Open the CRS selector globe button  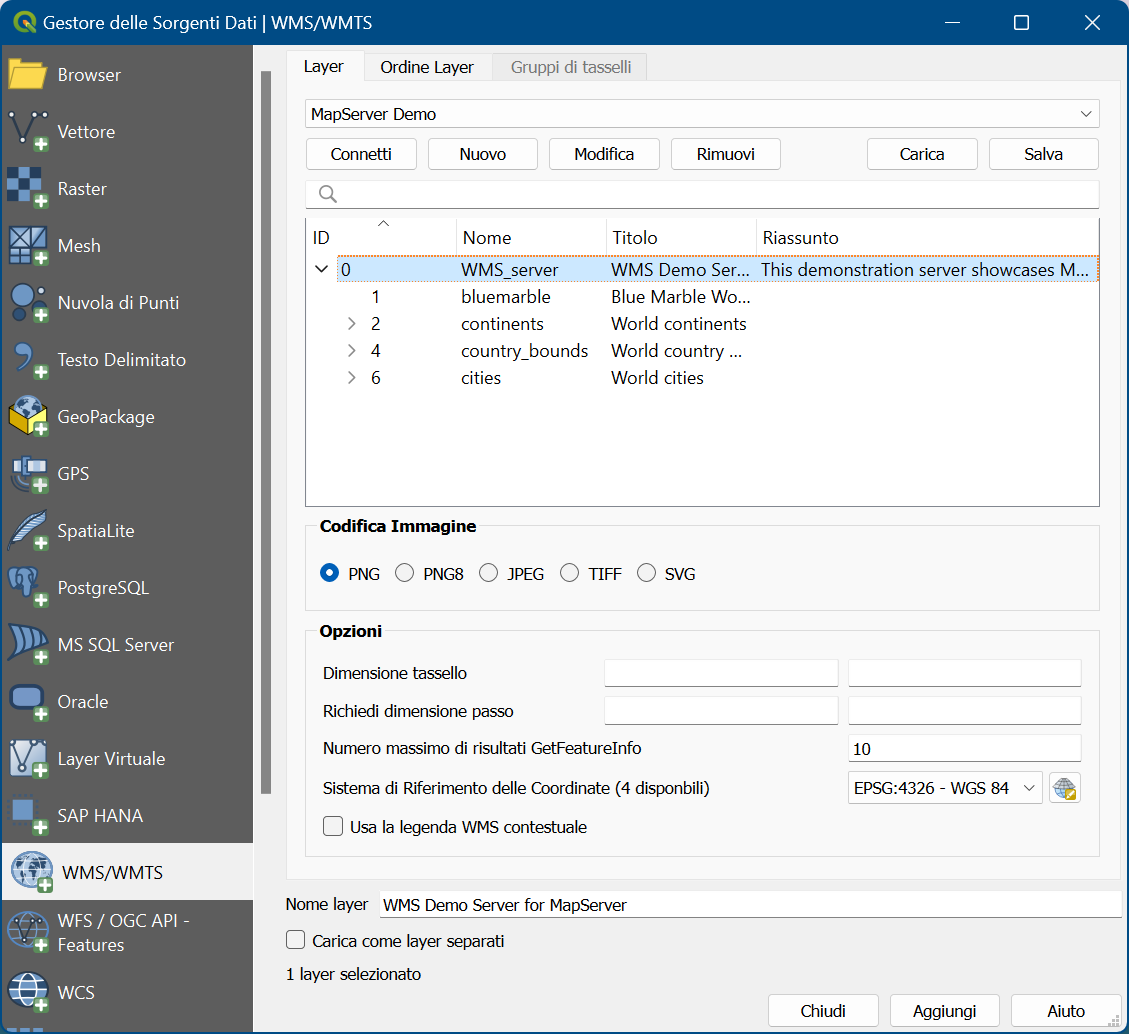click(x=1064, y=788)
